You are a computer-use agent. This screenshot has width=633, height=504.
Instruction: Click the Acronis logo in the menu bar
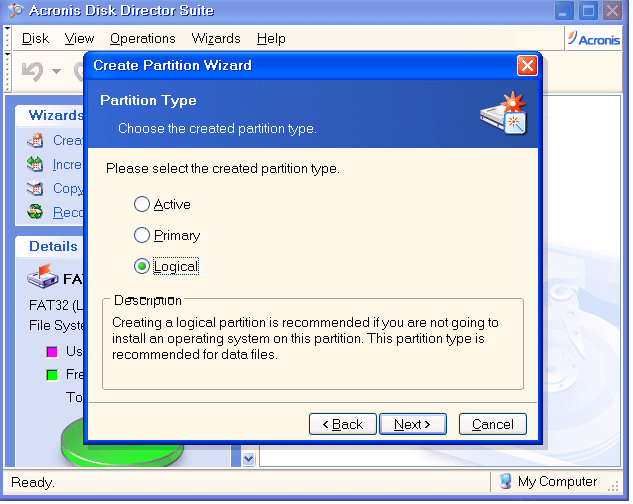pos(593,38)
